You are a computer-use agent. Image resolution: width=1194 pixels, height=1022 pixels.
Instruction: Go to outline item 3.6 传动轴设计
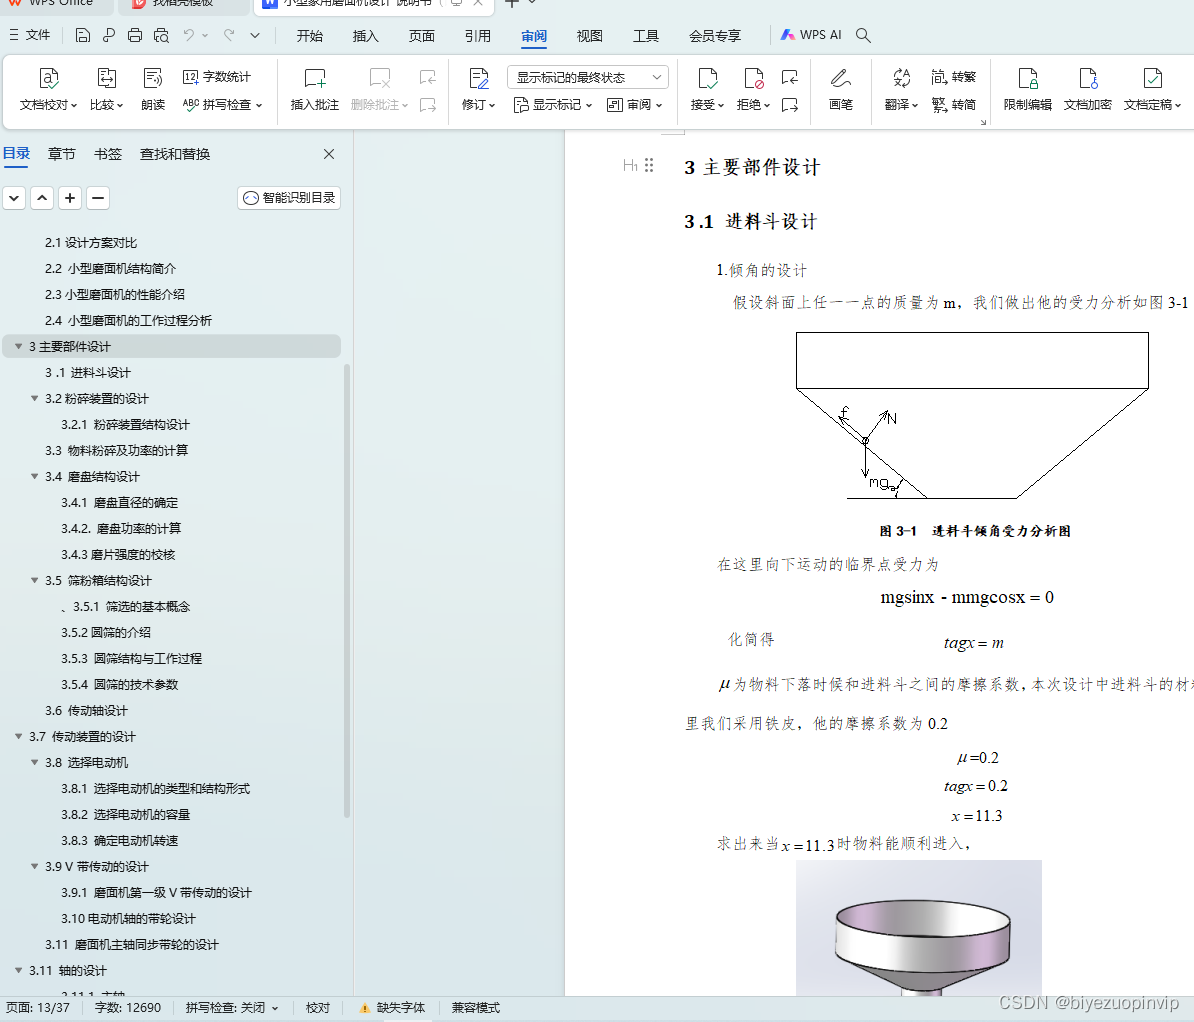pyautogui.click(x=86, y=711)
